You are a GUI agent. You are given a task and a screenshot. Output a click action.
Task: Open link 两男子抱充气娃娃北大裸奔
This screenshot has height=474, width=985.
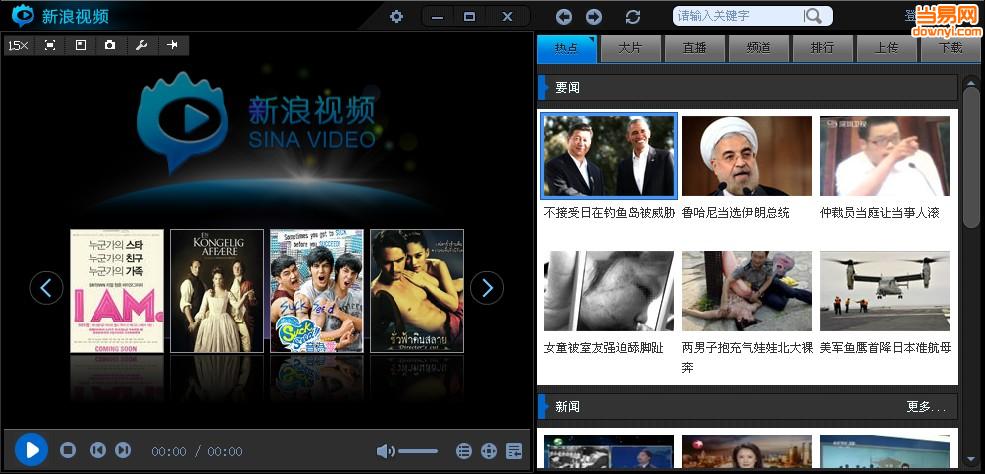point(747,357)
